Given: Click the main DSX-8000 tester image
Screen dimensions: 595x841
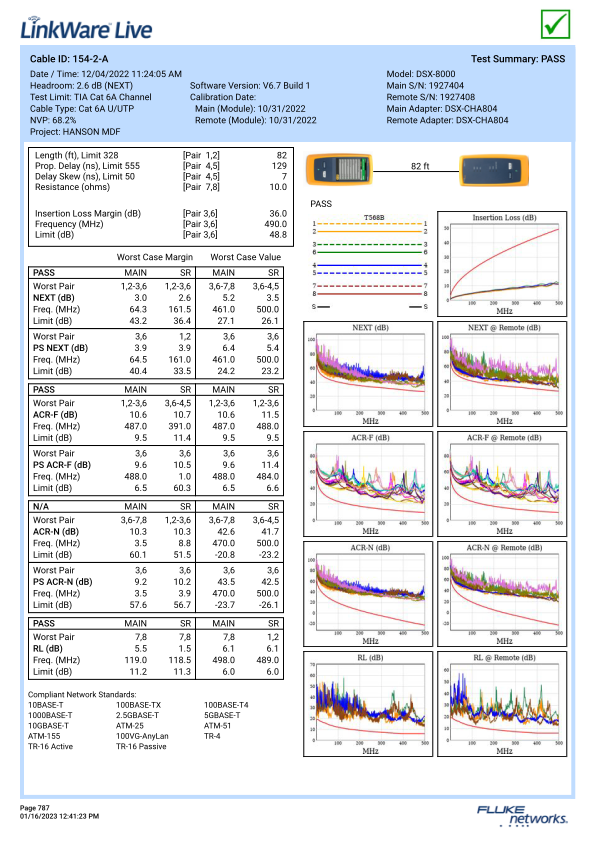Looking at the screenshot, I should [339, 169].
